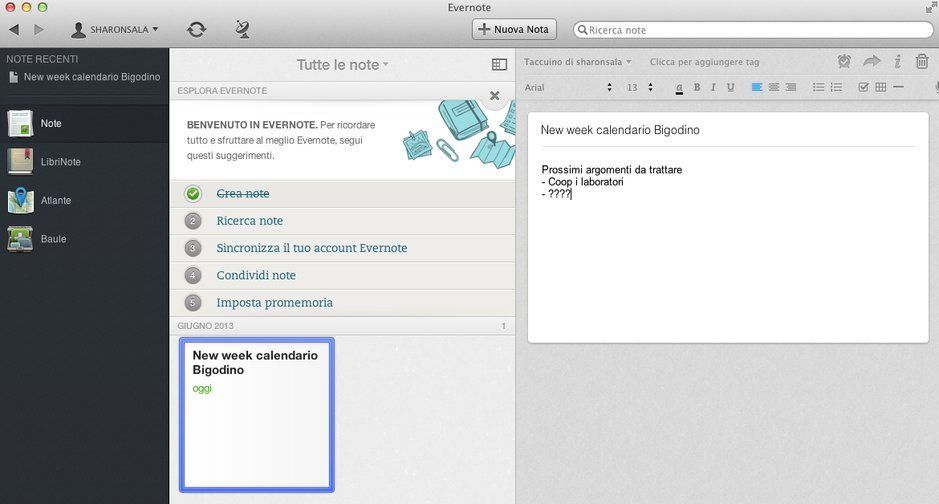Insert a checkbox into the note
Image resolution: width=939 pixels, height=504 pixels.
coord(864,87)
